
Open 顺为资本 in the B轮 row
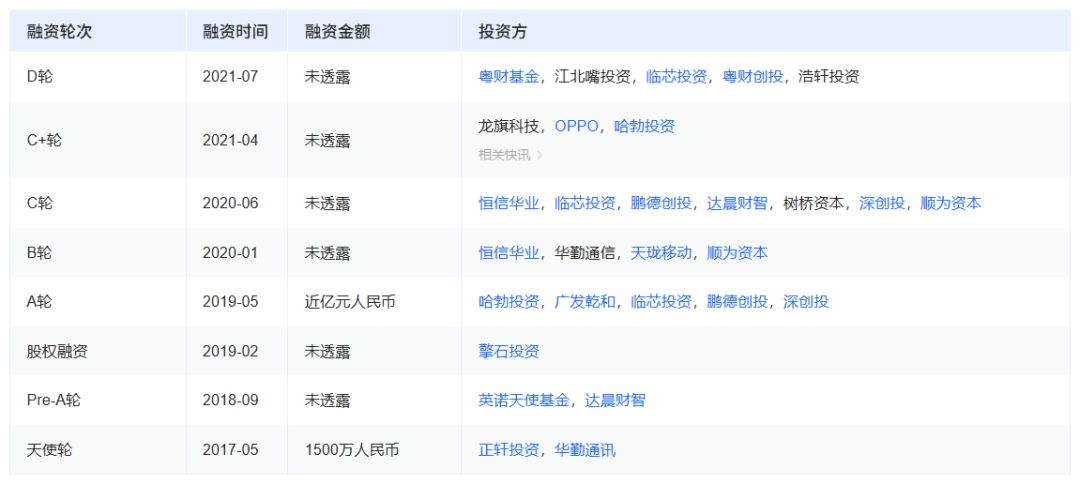[x=737, y=253]
